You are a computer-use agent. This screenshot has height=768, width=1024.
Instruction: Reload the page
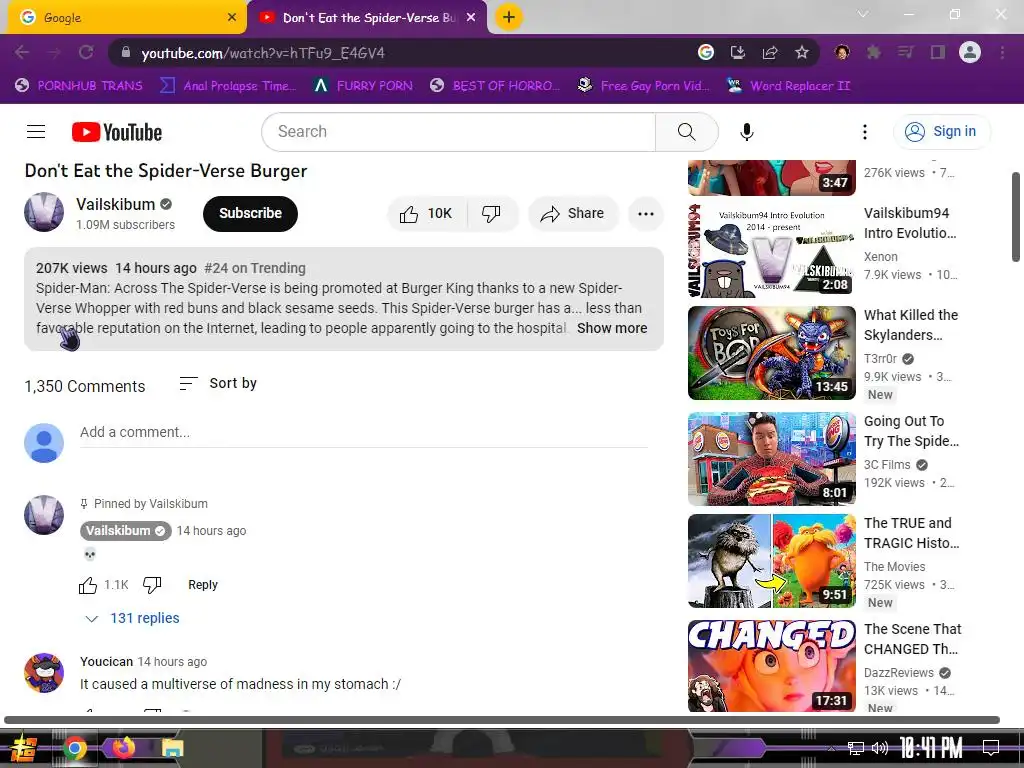(x=86, y=53)
